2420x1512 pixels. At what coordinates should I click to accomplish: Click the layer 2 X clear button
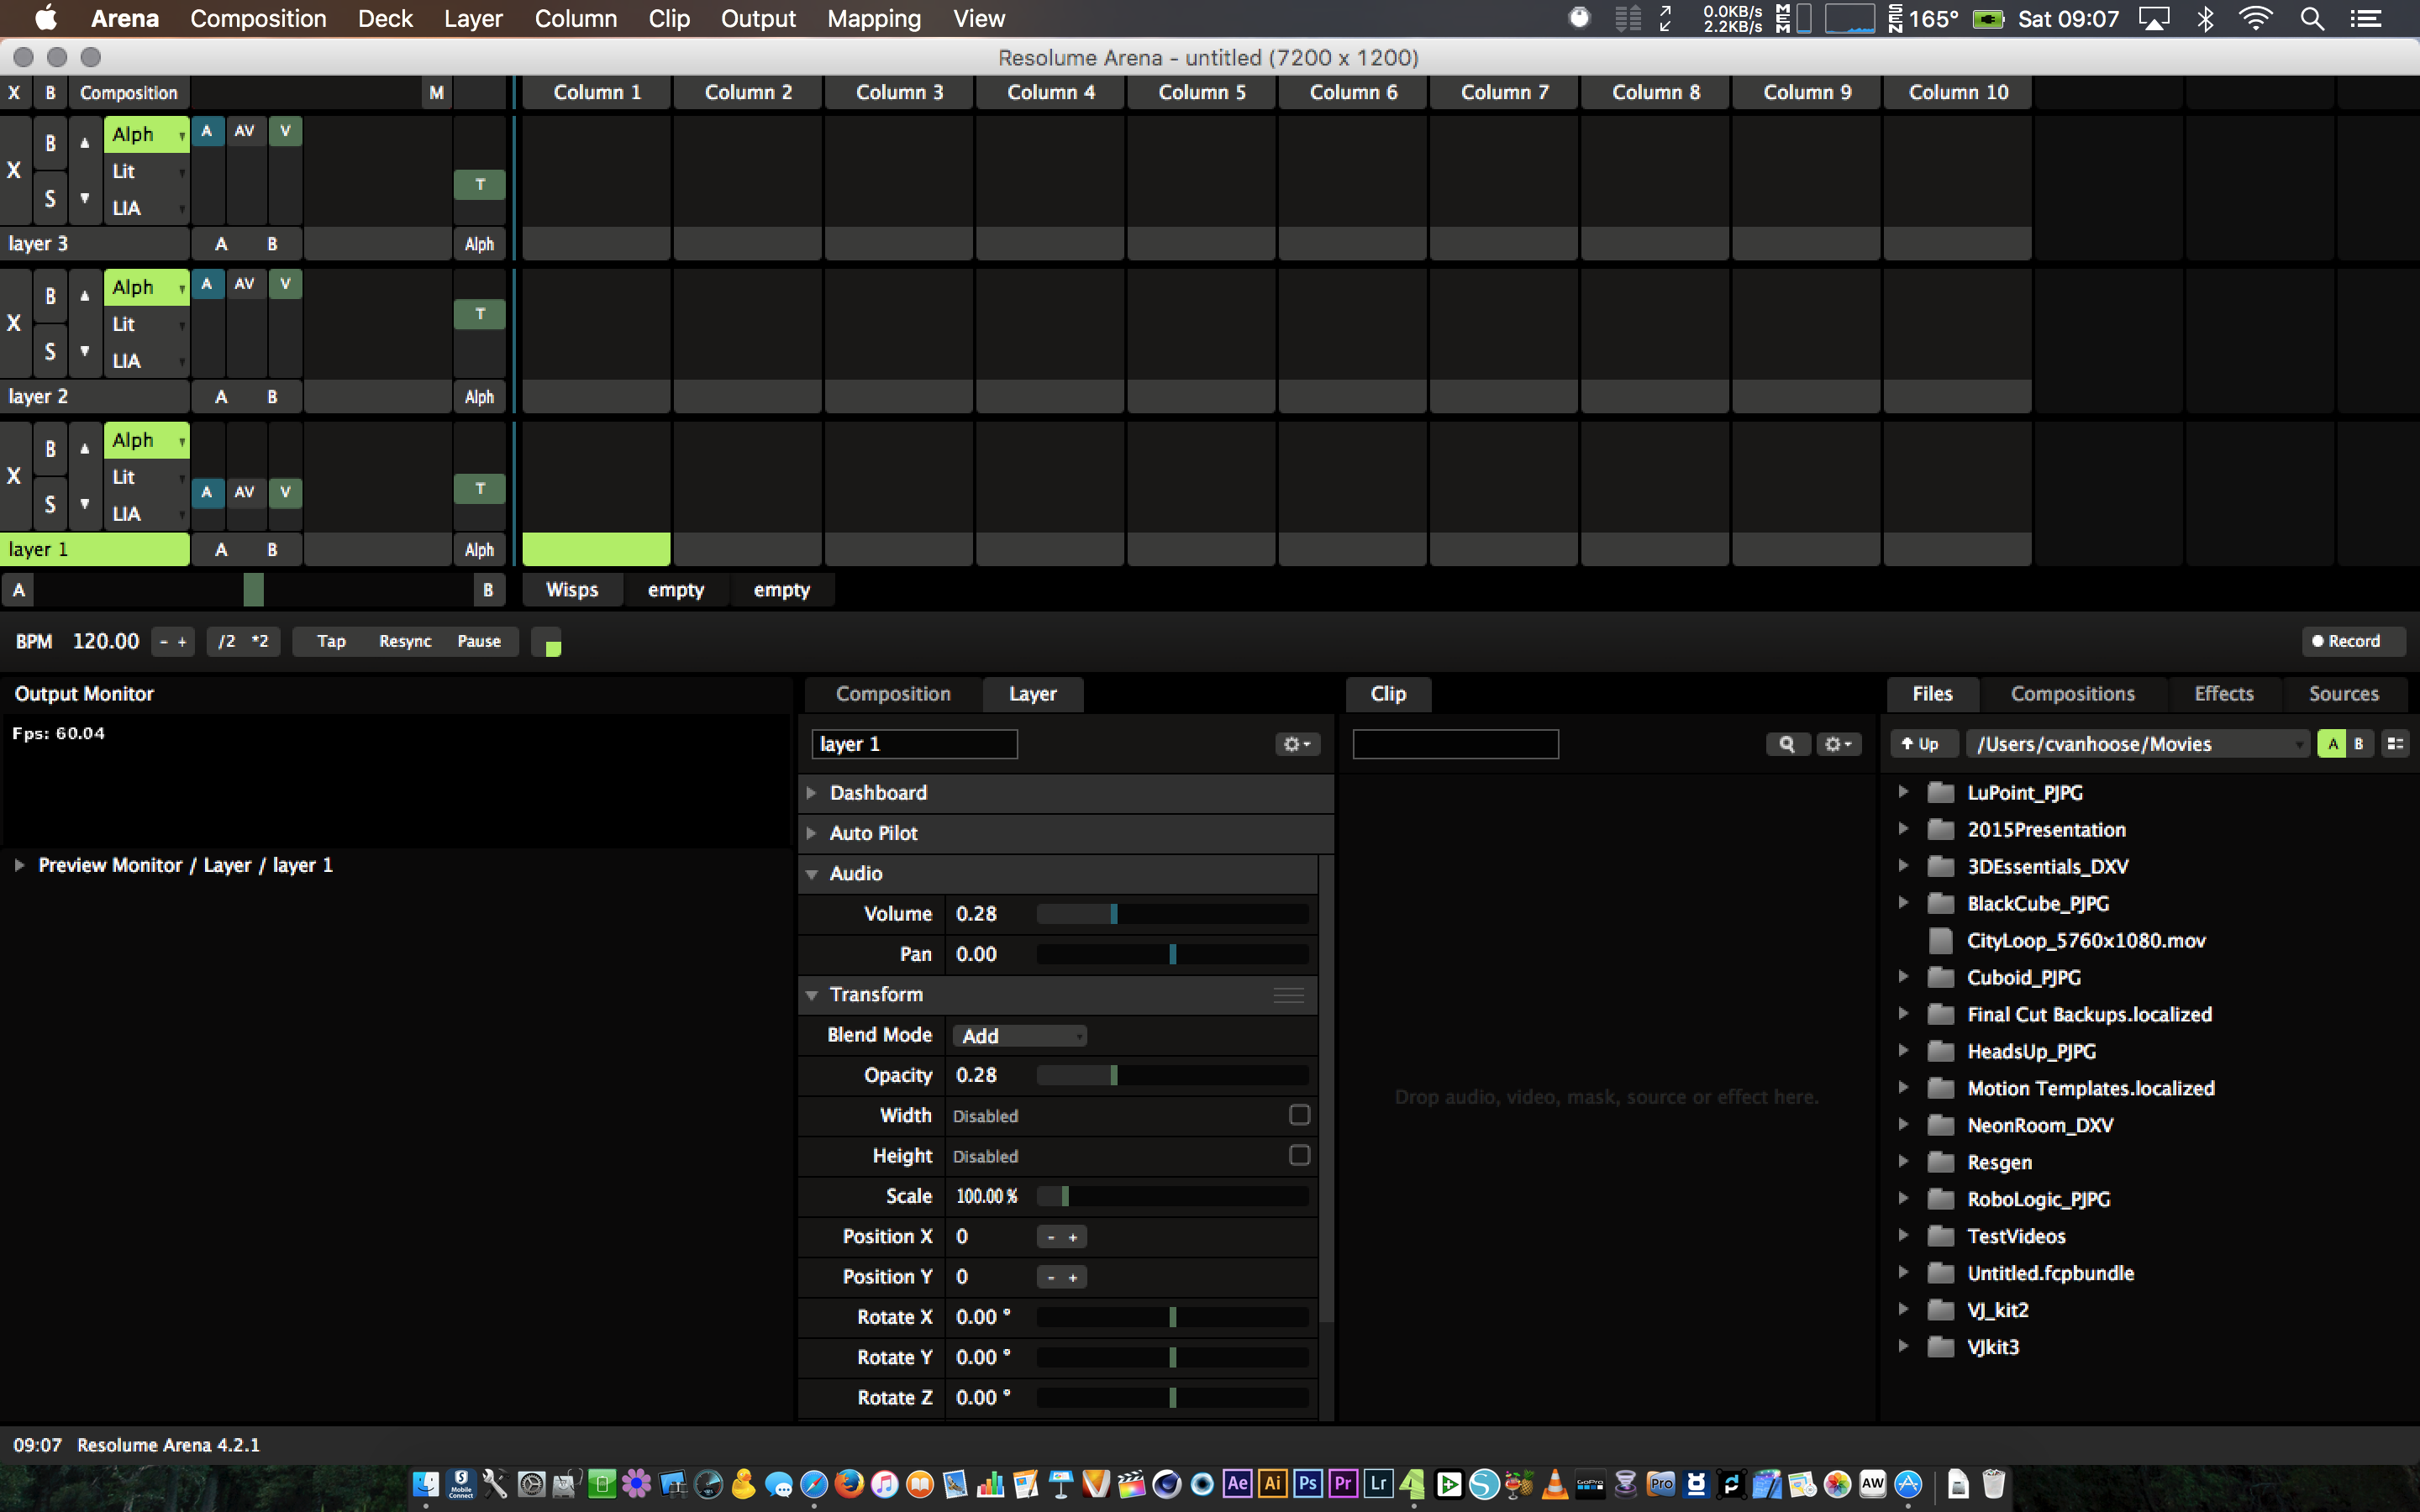14,323
